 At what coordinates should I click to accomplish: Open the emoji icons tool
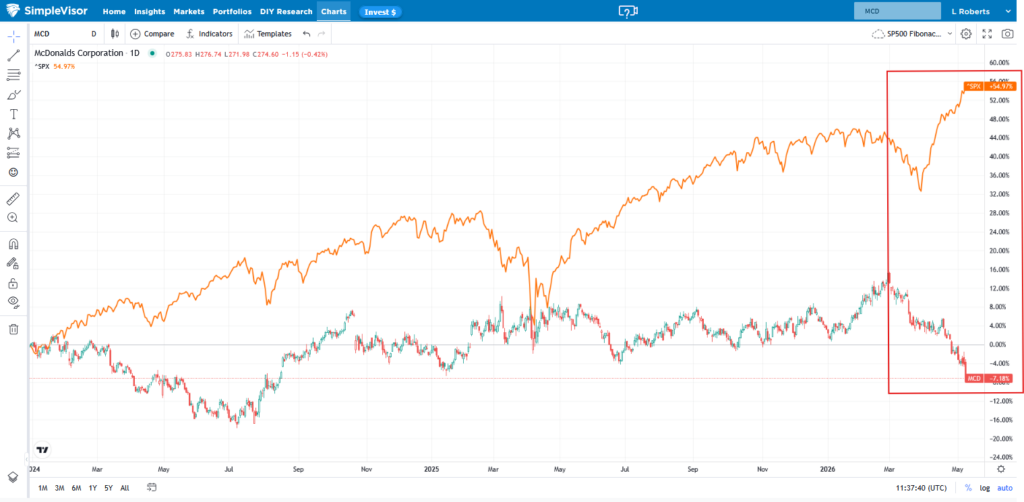13,172
